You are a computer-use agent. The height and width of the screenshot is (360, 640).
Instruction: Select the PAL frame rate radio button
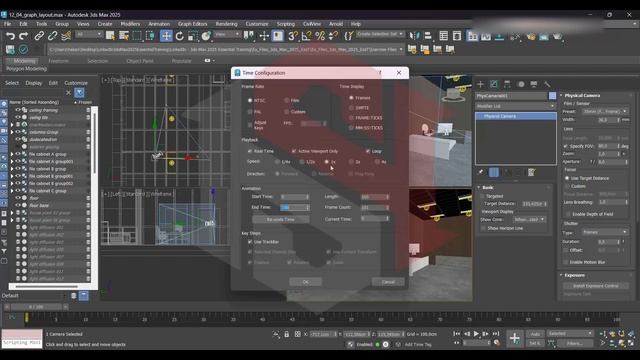pos(250,111)
